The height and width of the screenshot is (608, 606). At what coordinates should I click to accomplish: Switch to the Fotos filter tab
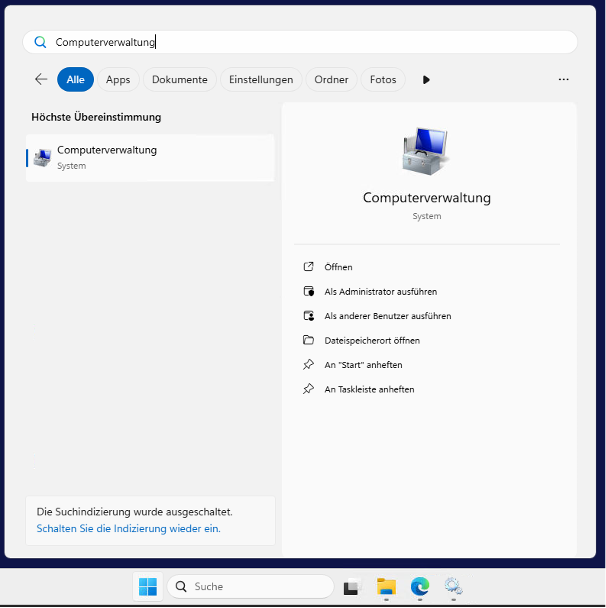coord(383,79)
